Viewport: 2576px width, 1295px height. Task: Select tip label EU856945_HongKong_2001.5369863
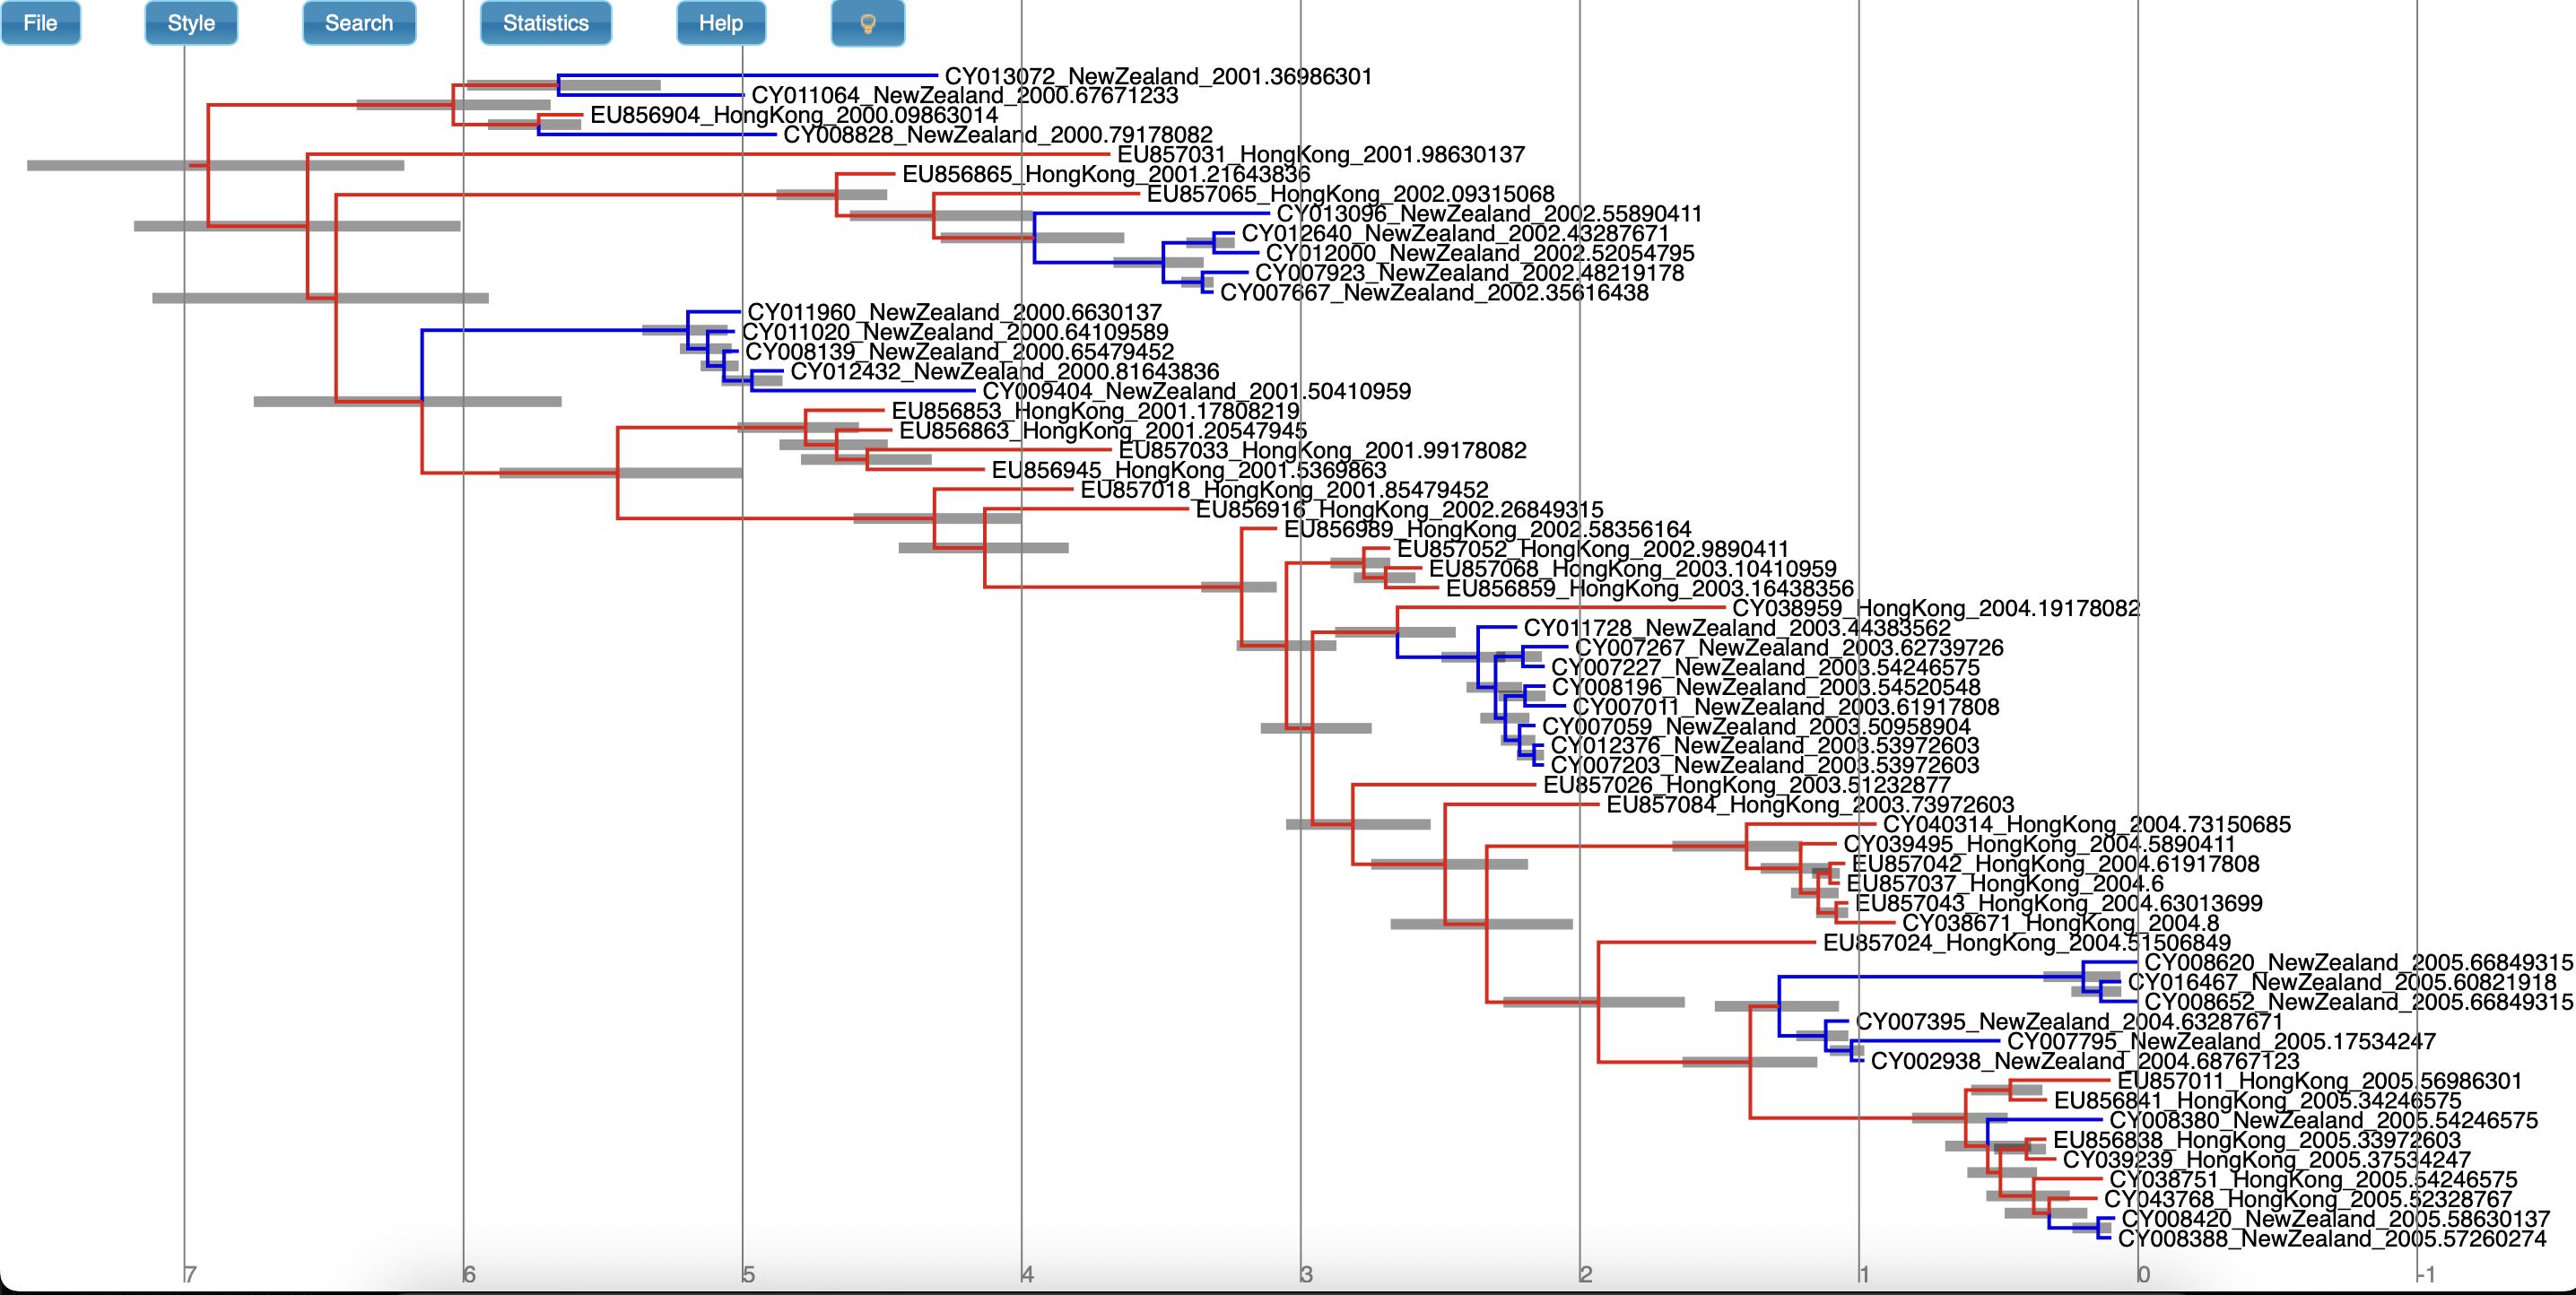point(1189,470)
